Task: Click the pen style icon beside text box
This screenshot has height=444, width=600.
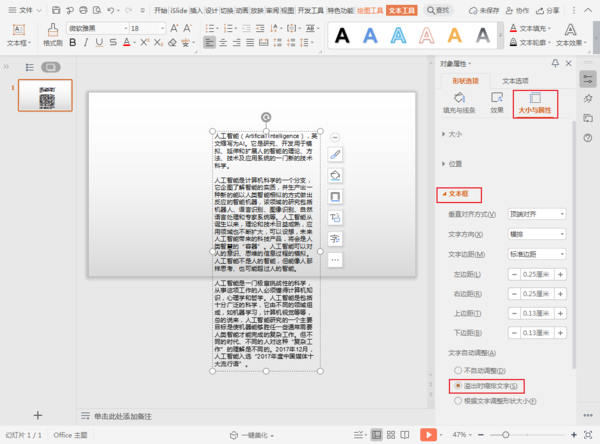Action: point(336,155)
